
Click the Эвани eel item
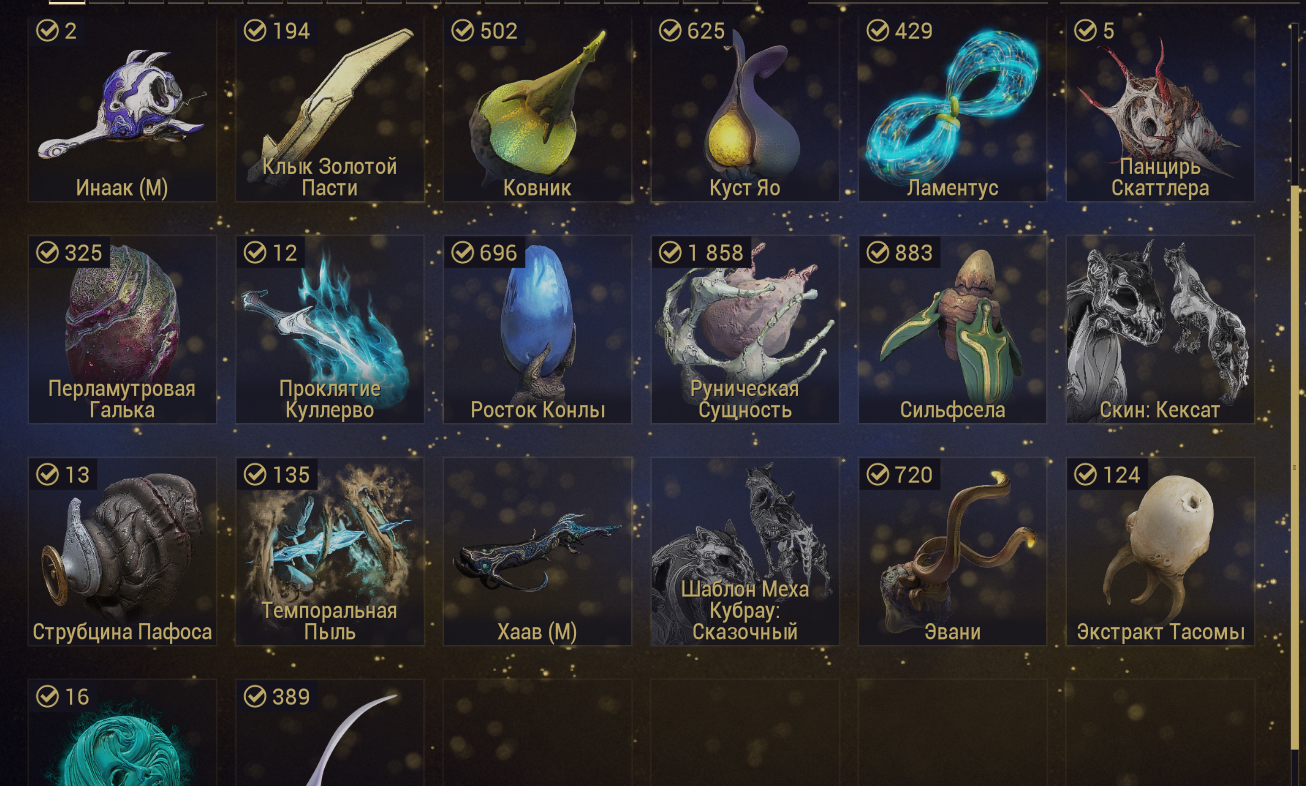pos(952,552)
